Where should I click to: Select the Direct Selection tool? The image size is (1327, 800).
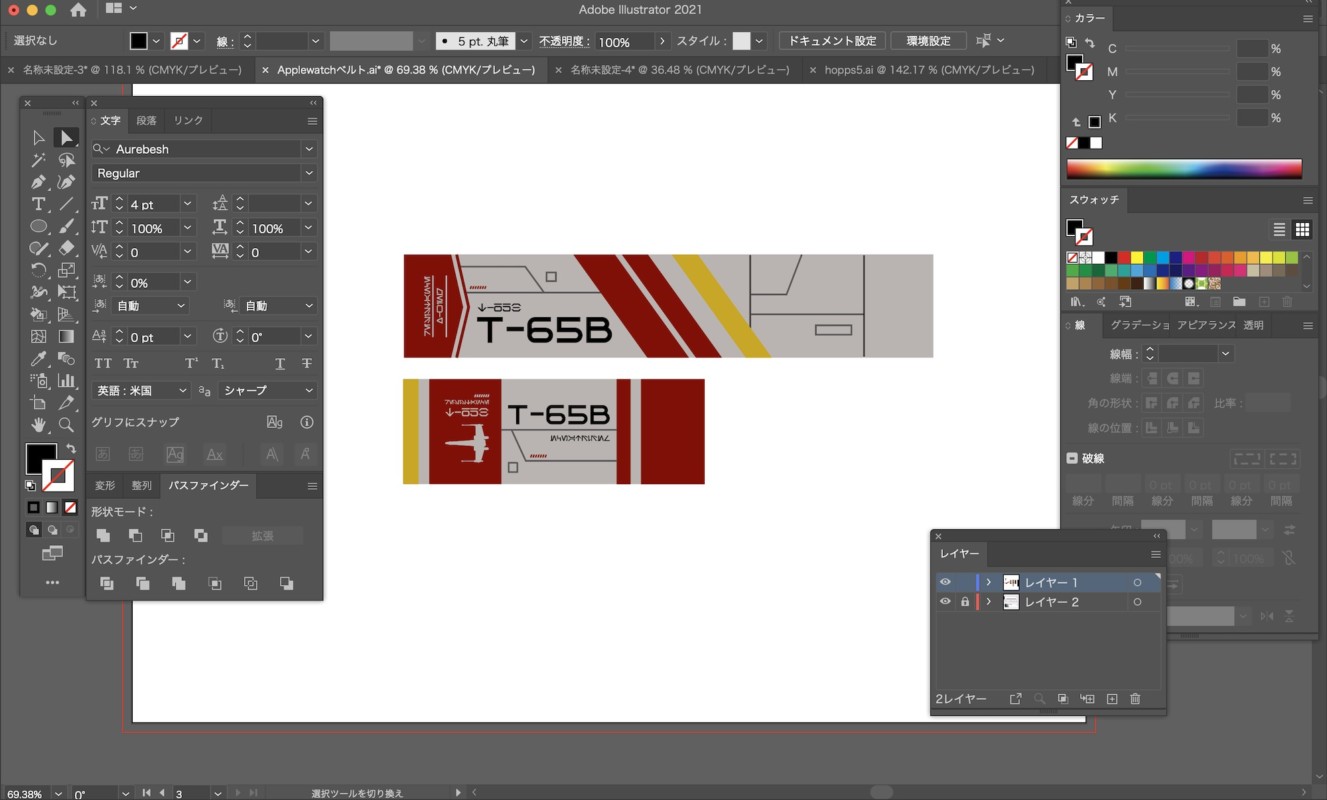tap(66, 138)
